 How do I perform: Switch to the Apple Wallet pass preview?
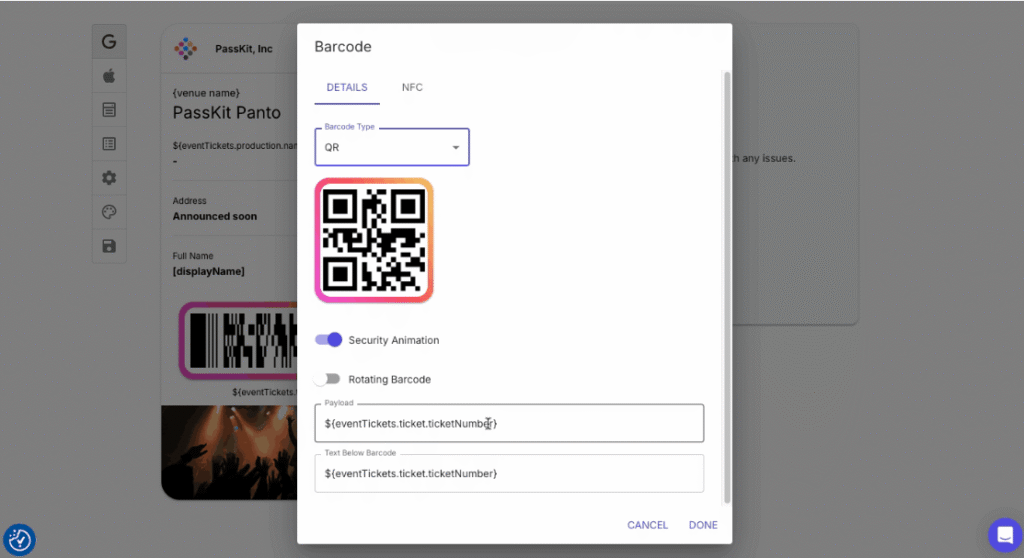tap(109, 76)
